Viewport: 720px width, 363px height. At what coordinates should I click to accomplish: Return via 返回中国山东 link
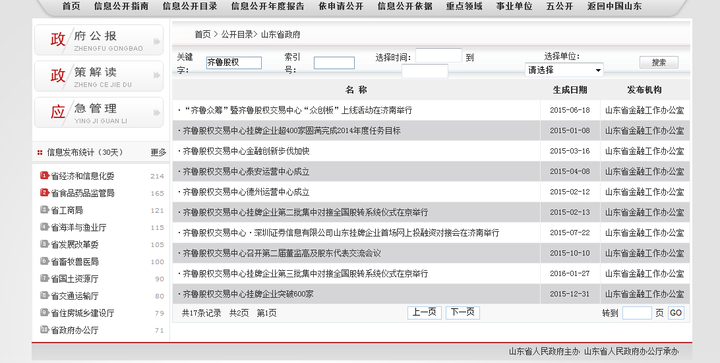614,6
